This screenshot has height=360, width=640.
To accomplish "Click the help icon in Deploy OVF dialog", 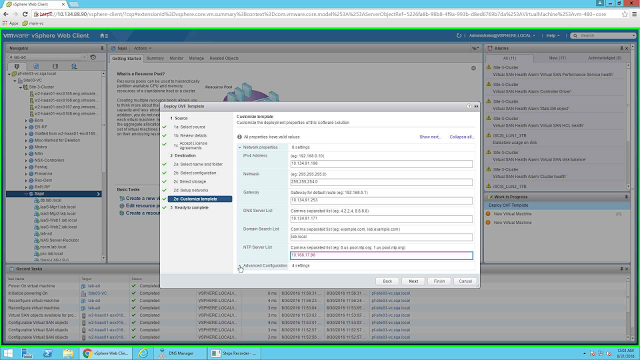I will point(469,106).
